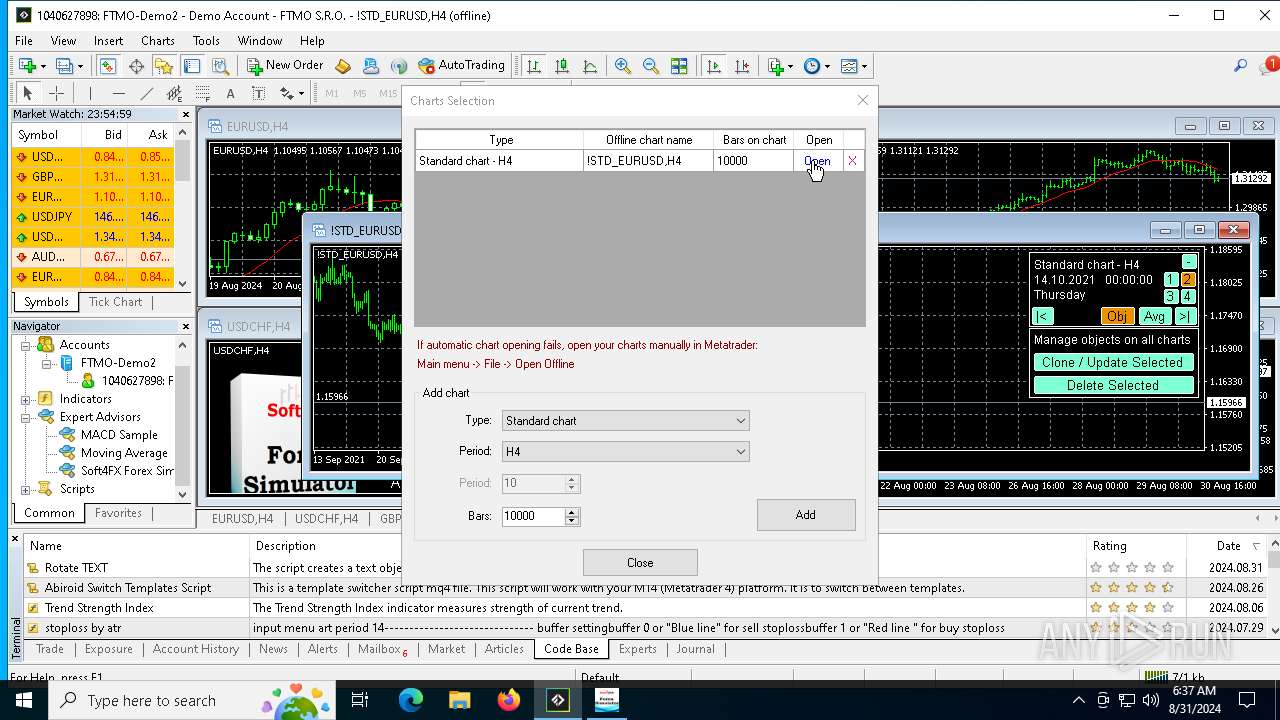
Task: Switch to Bar Chart icon
Action: coord(534,66)
